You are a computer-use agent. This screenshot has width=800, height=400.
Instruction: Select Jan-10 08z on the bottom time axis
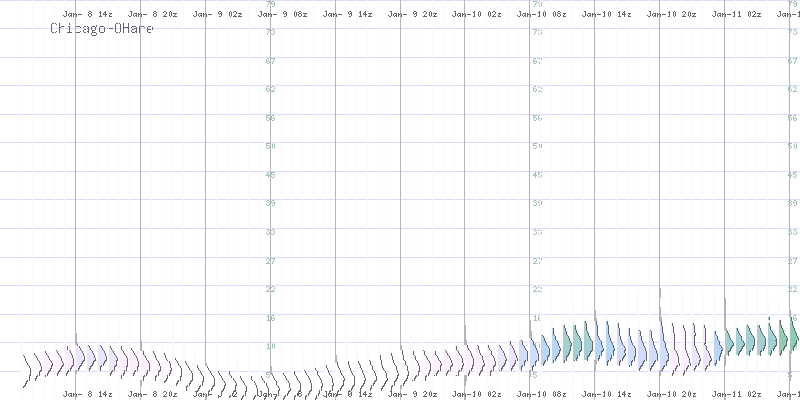coord(542,395)
